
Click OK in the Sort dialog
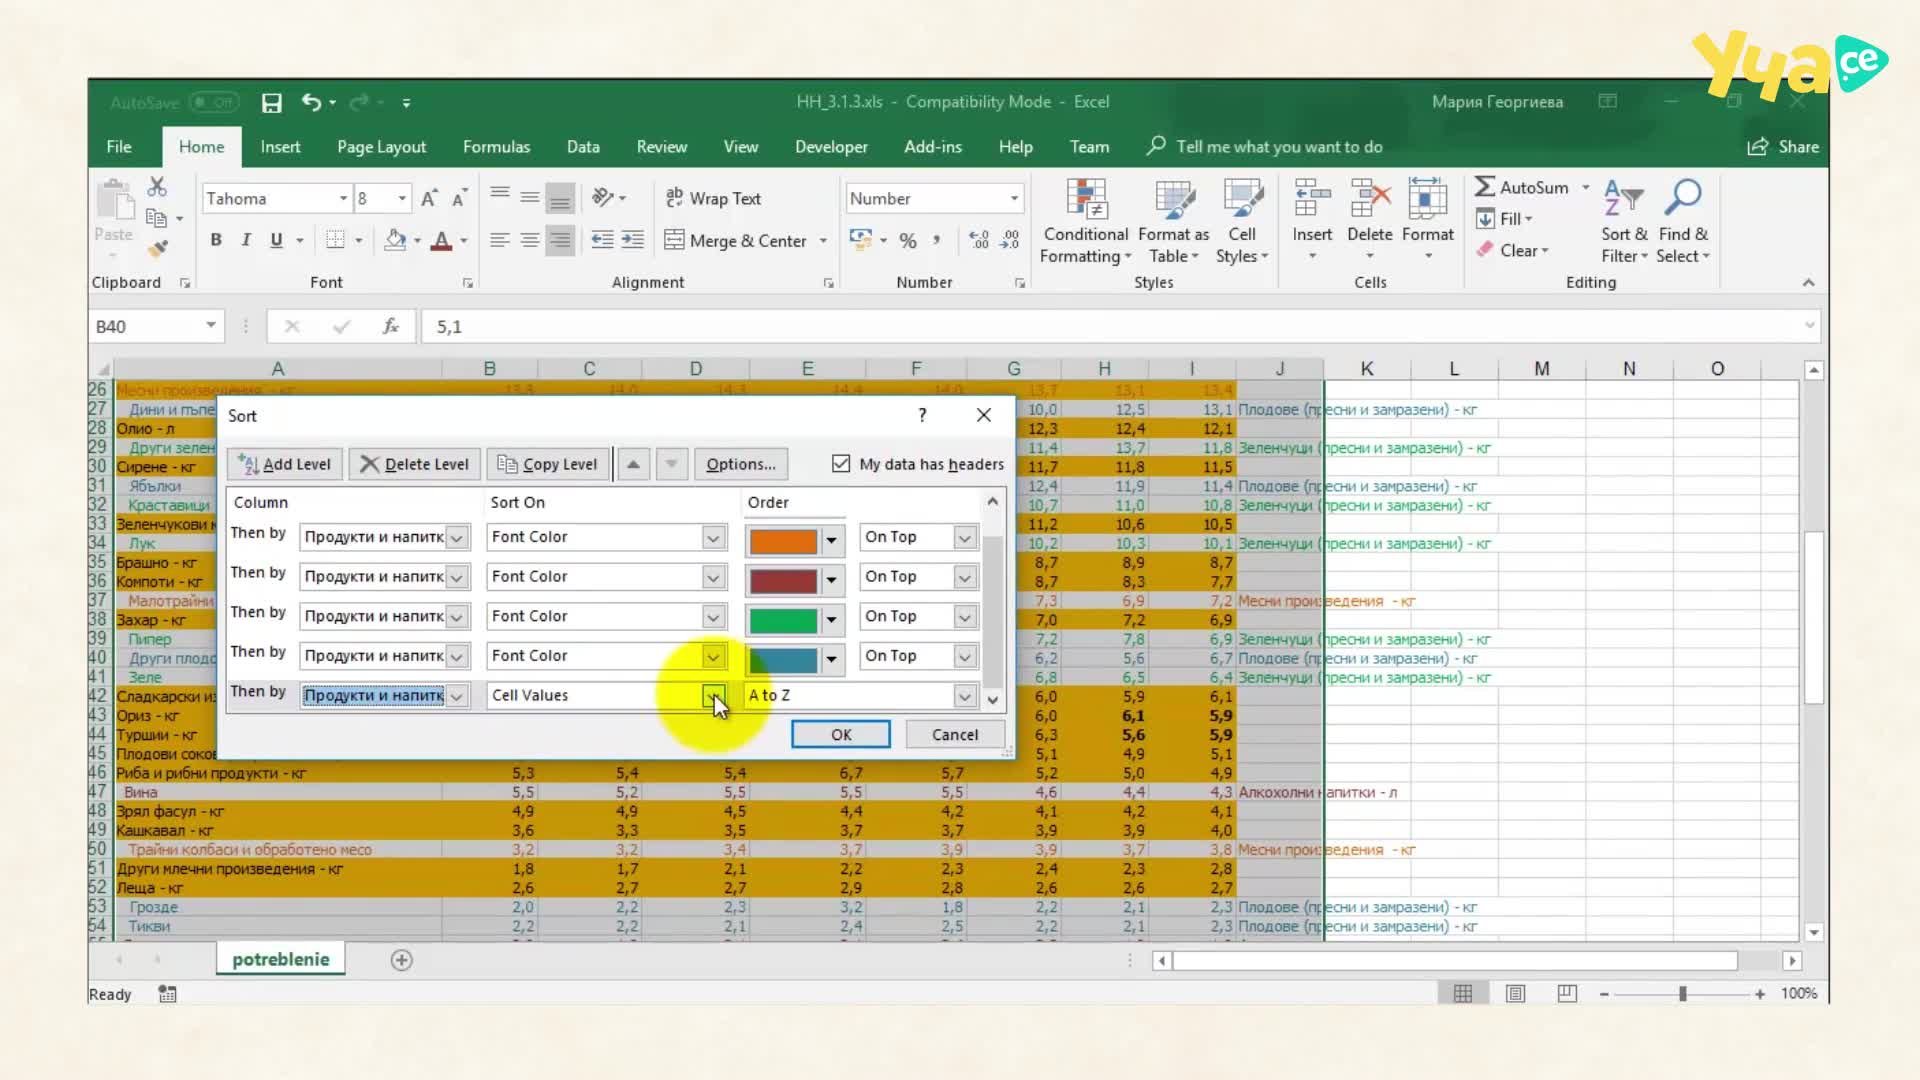point(841,735)
